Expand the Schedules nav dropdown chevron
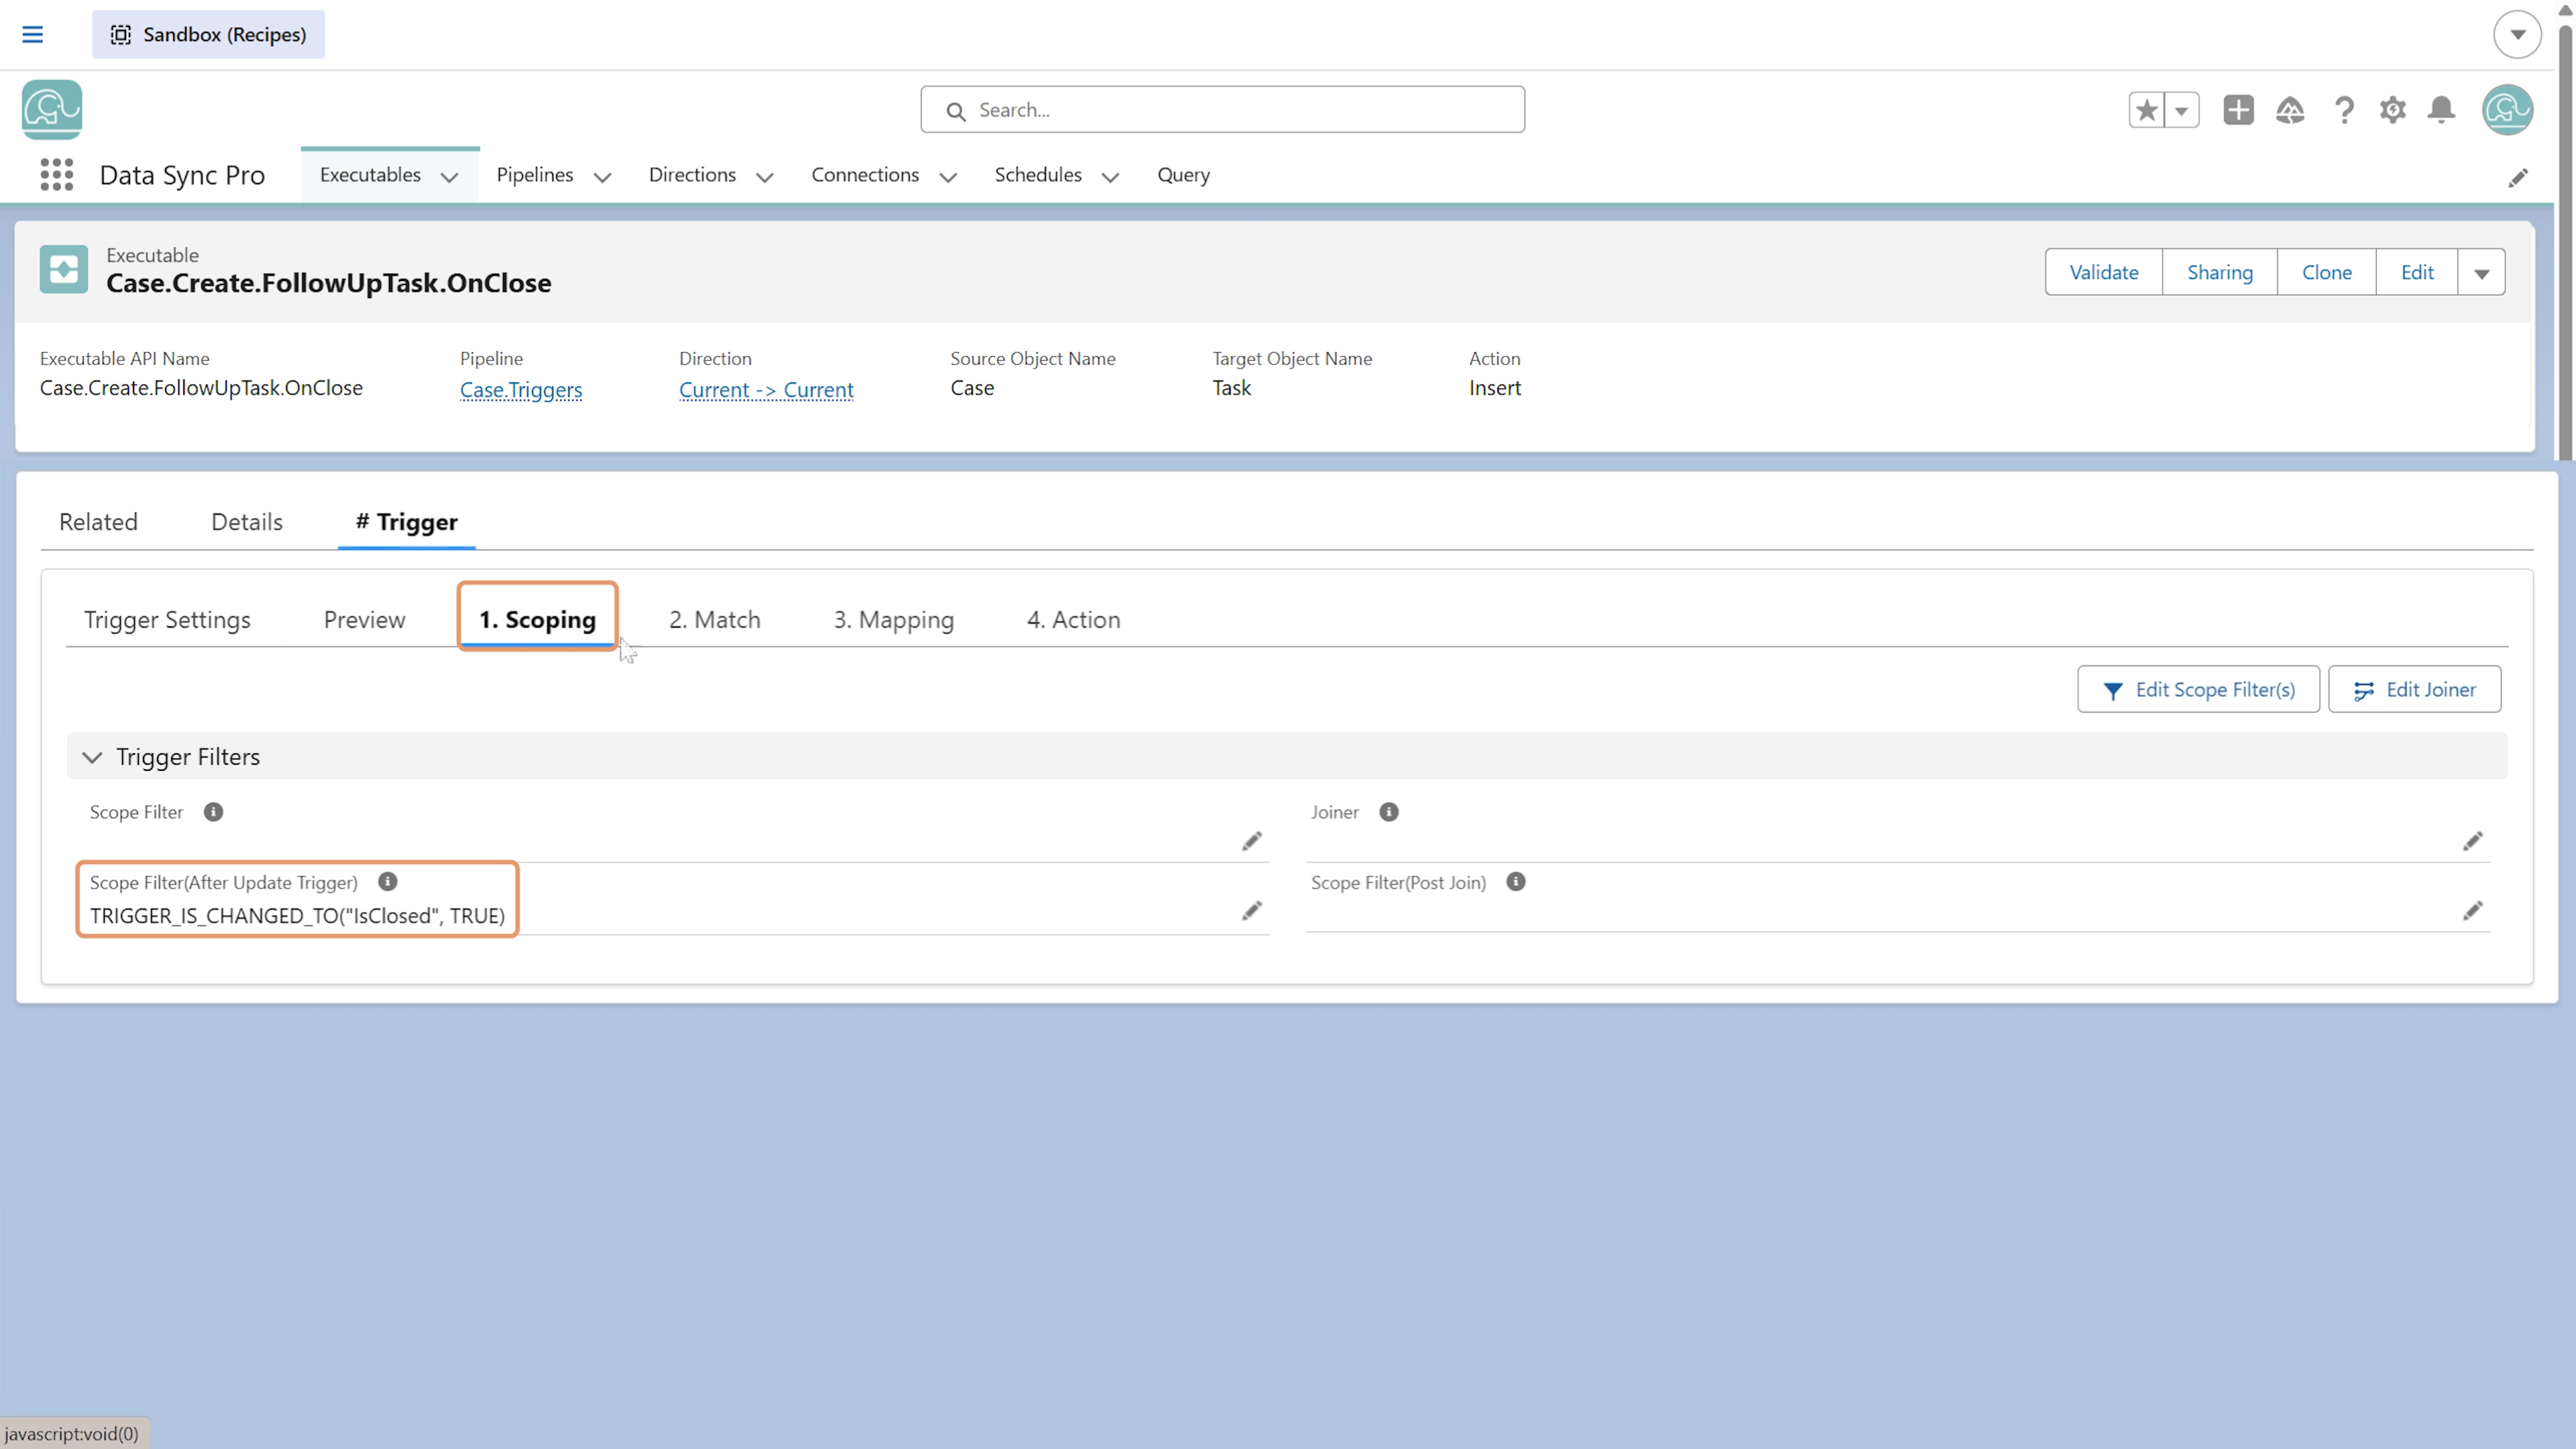 point(1110,177)
